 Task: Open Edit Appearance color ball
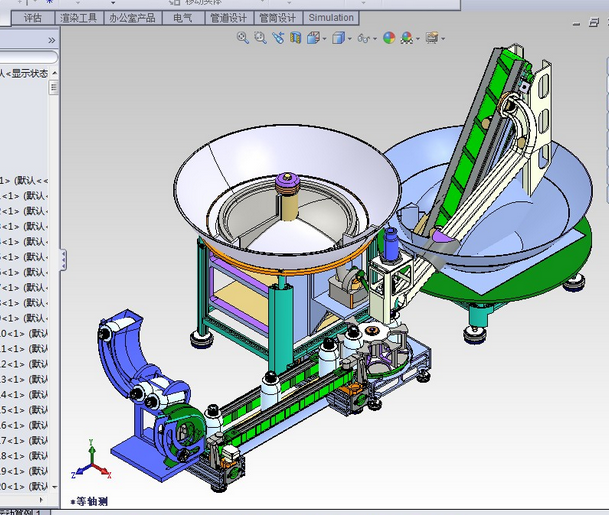pos(389,38)
